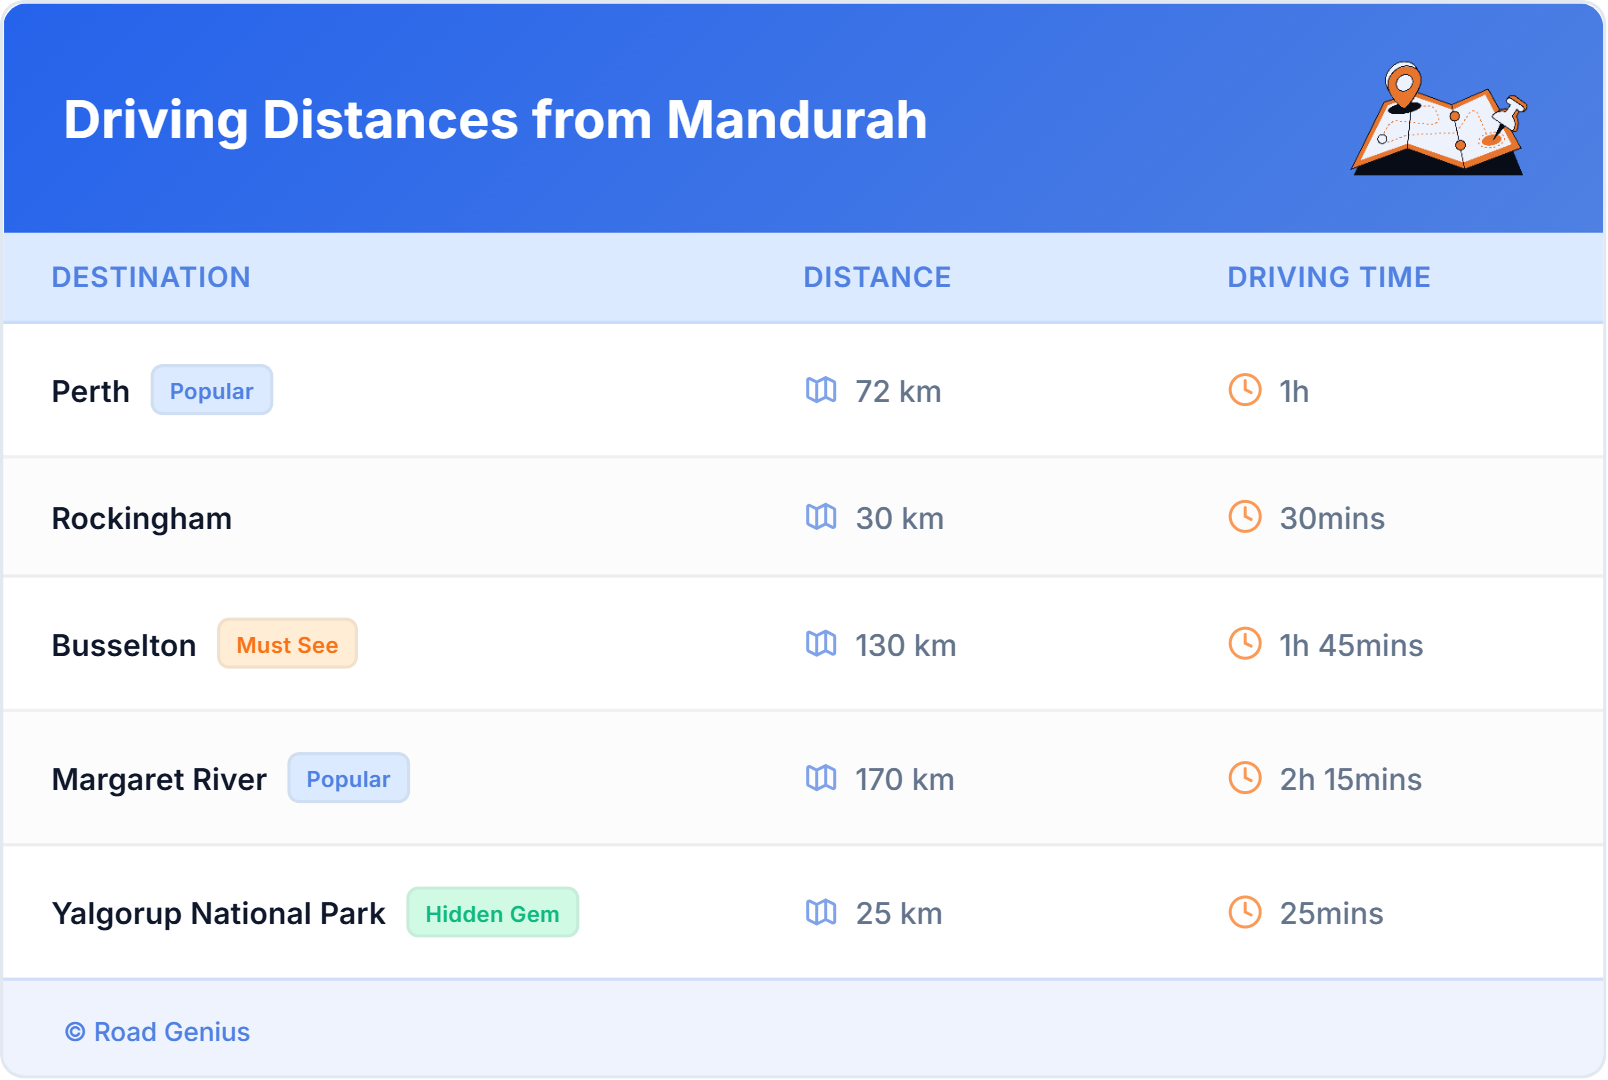The image size is (1608, 1080).
Task: Click the clock icon next to 30mins
Action: [1244, 517]
